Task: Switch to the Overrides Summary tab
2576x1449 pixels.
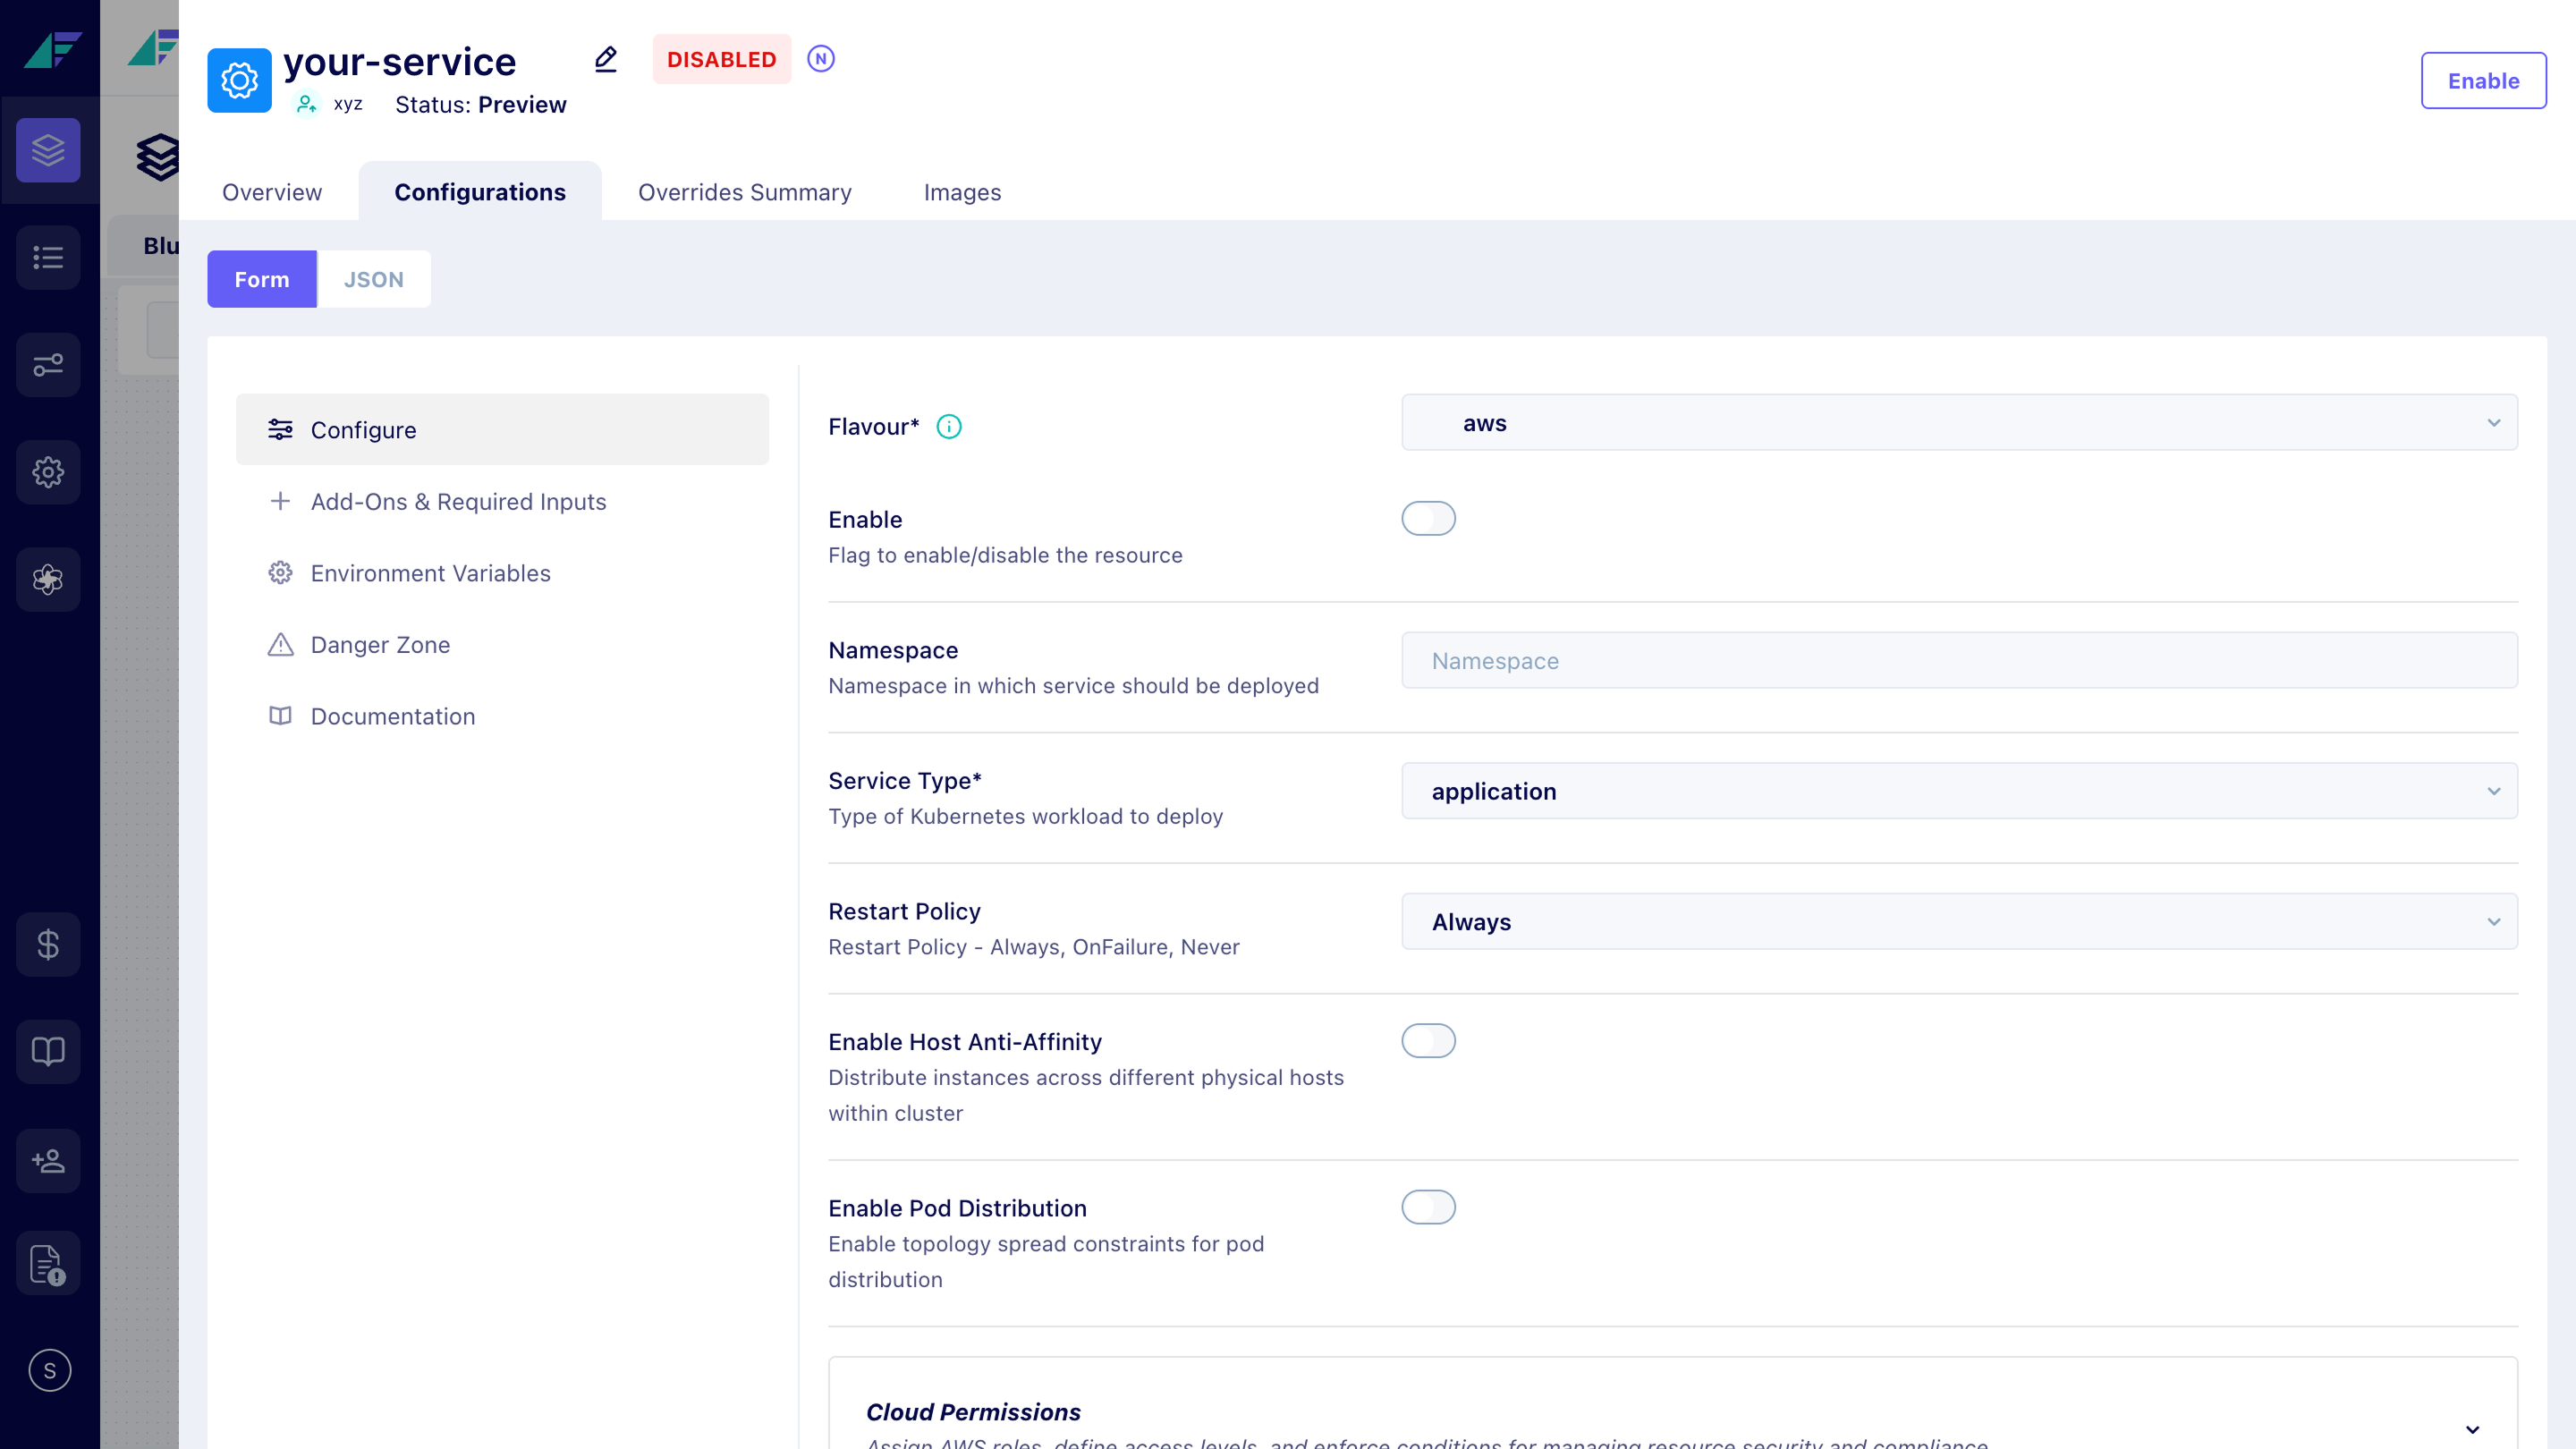Action: pyautogui.click(x=744, y=192)
